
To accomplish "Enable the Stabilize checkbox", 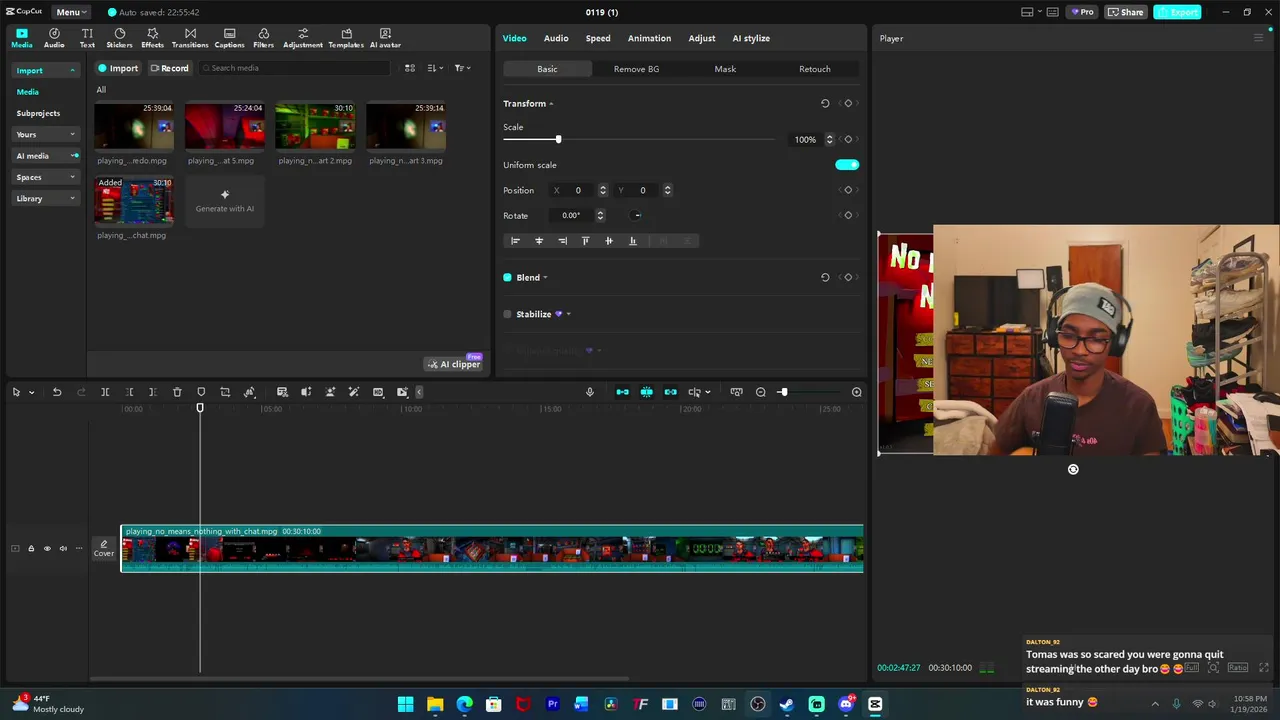I will [507, 314].
